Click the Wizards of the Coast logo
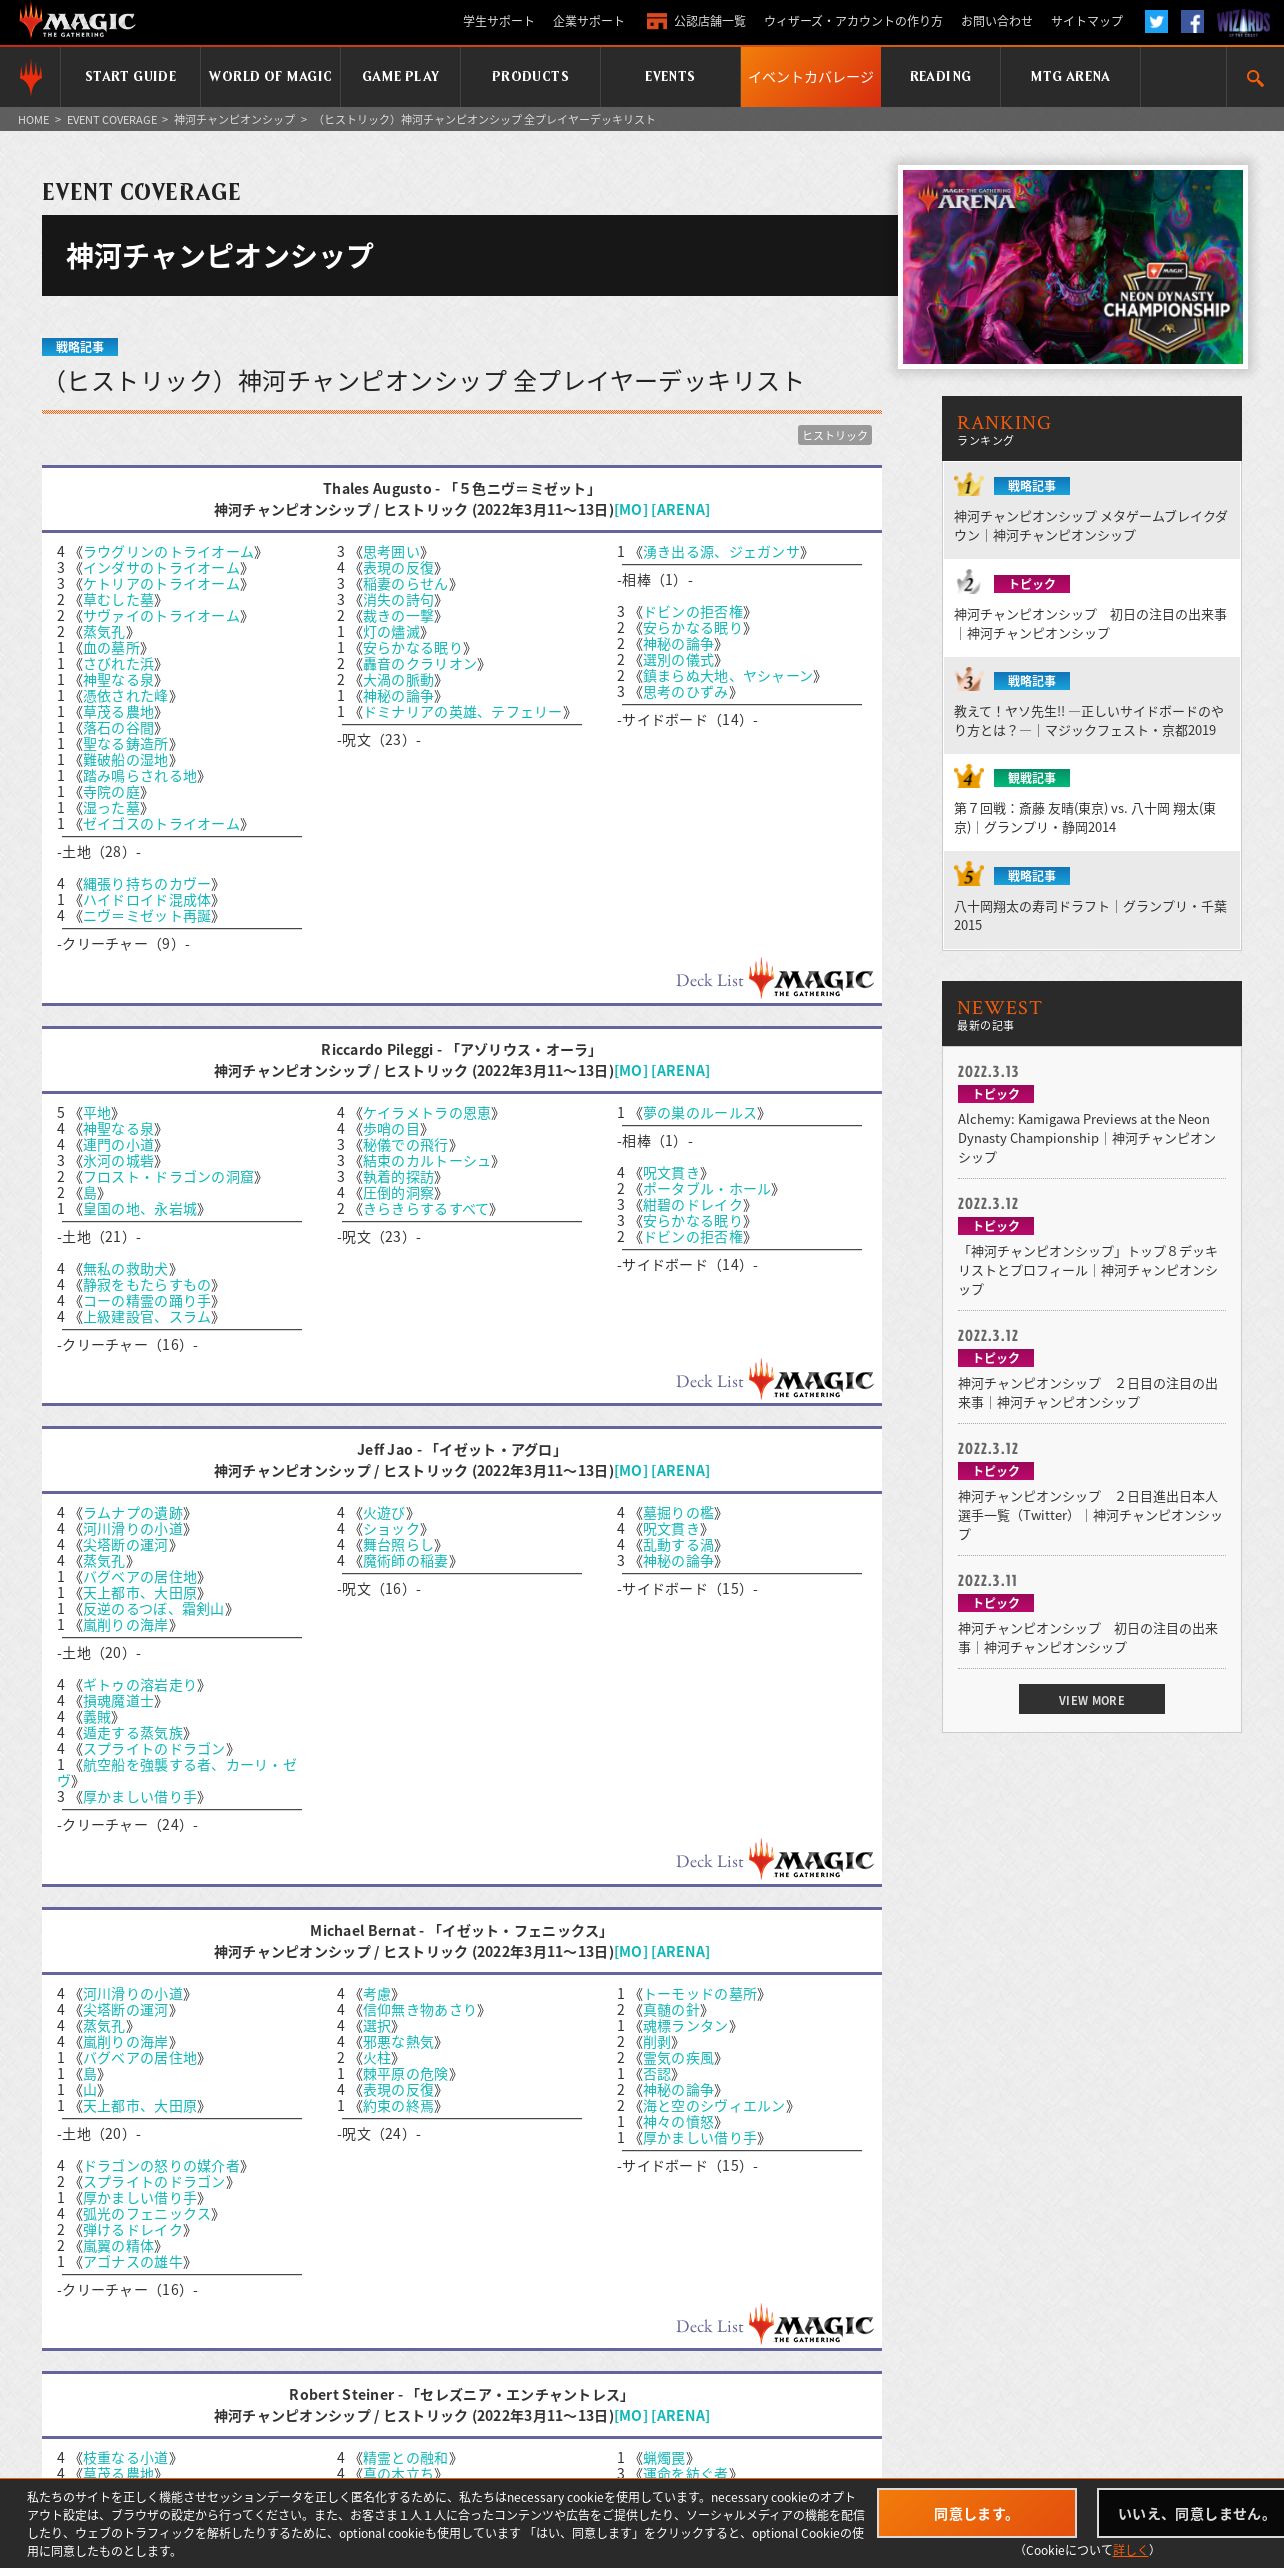Screen dimensions: 1284x2568 1243,22
